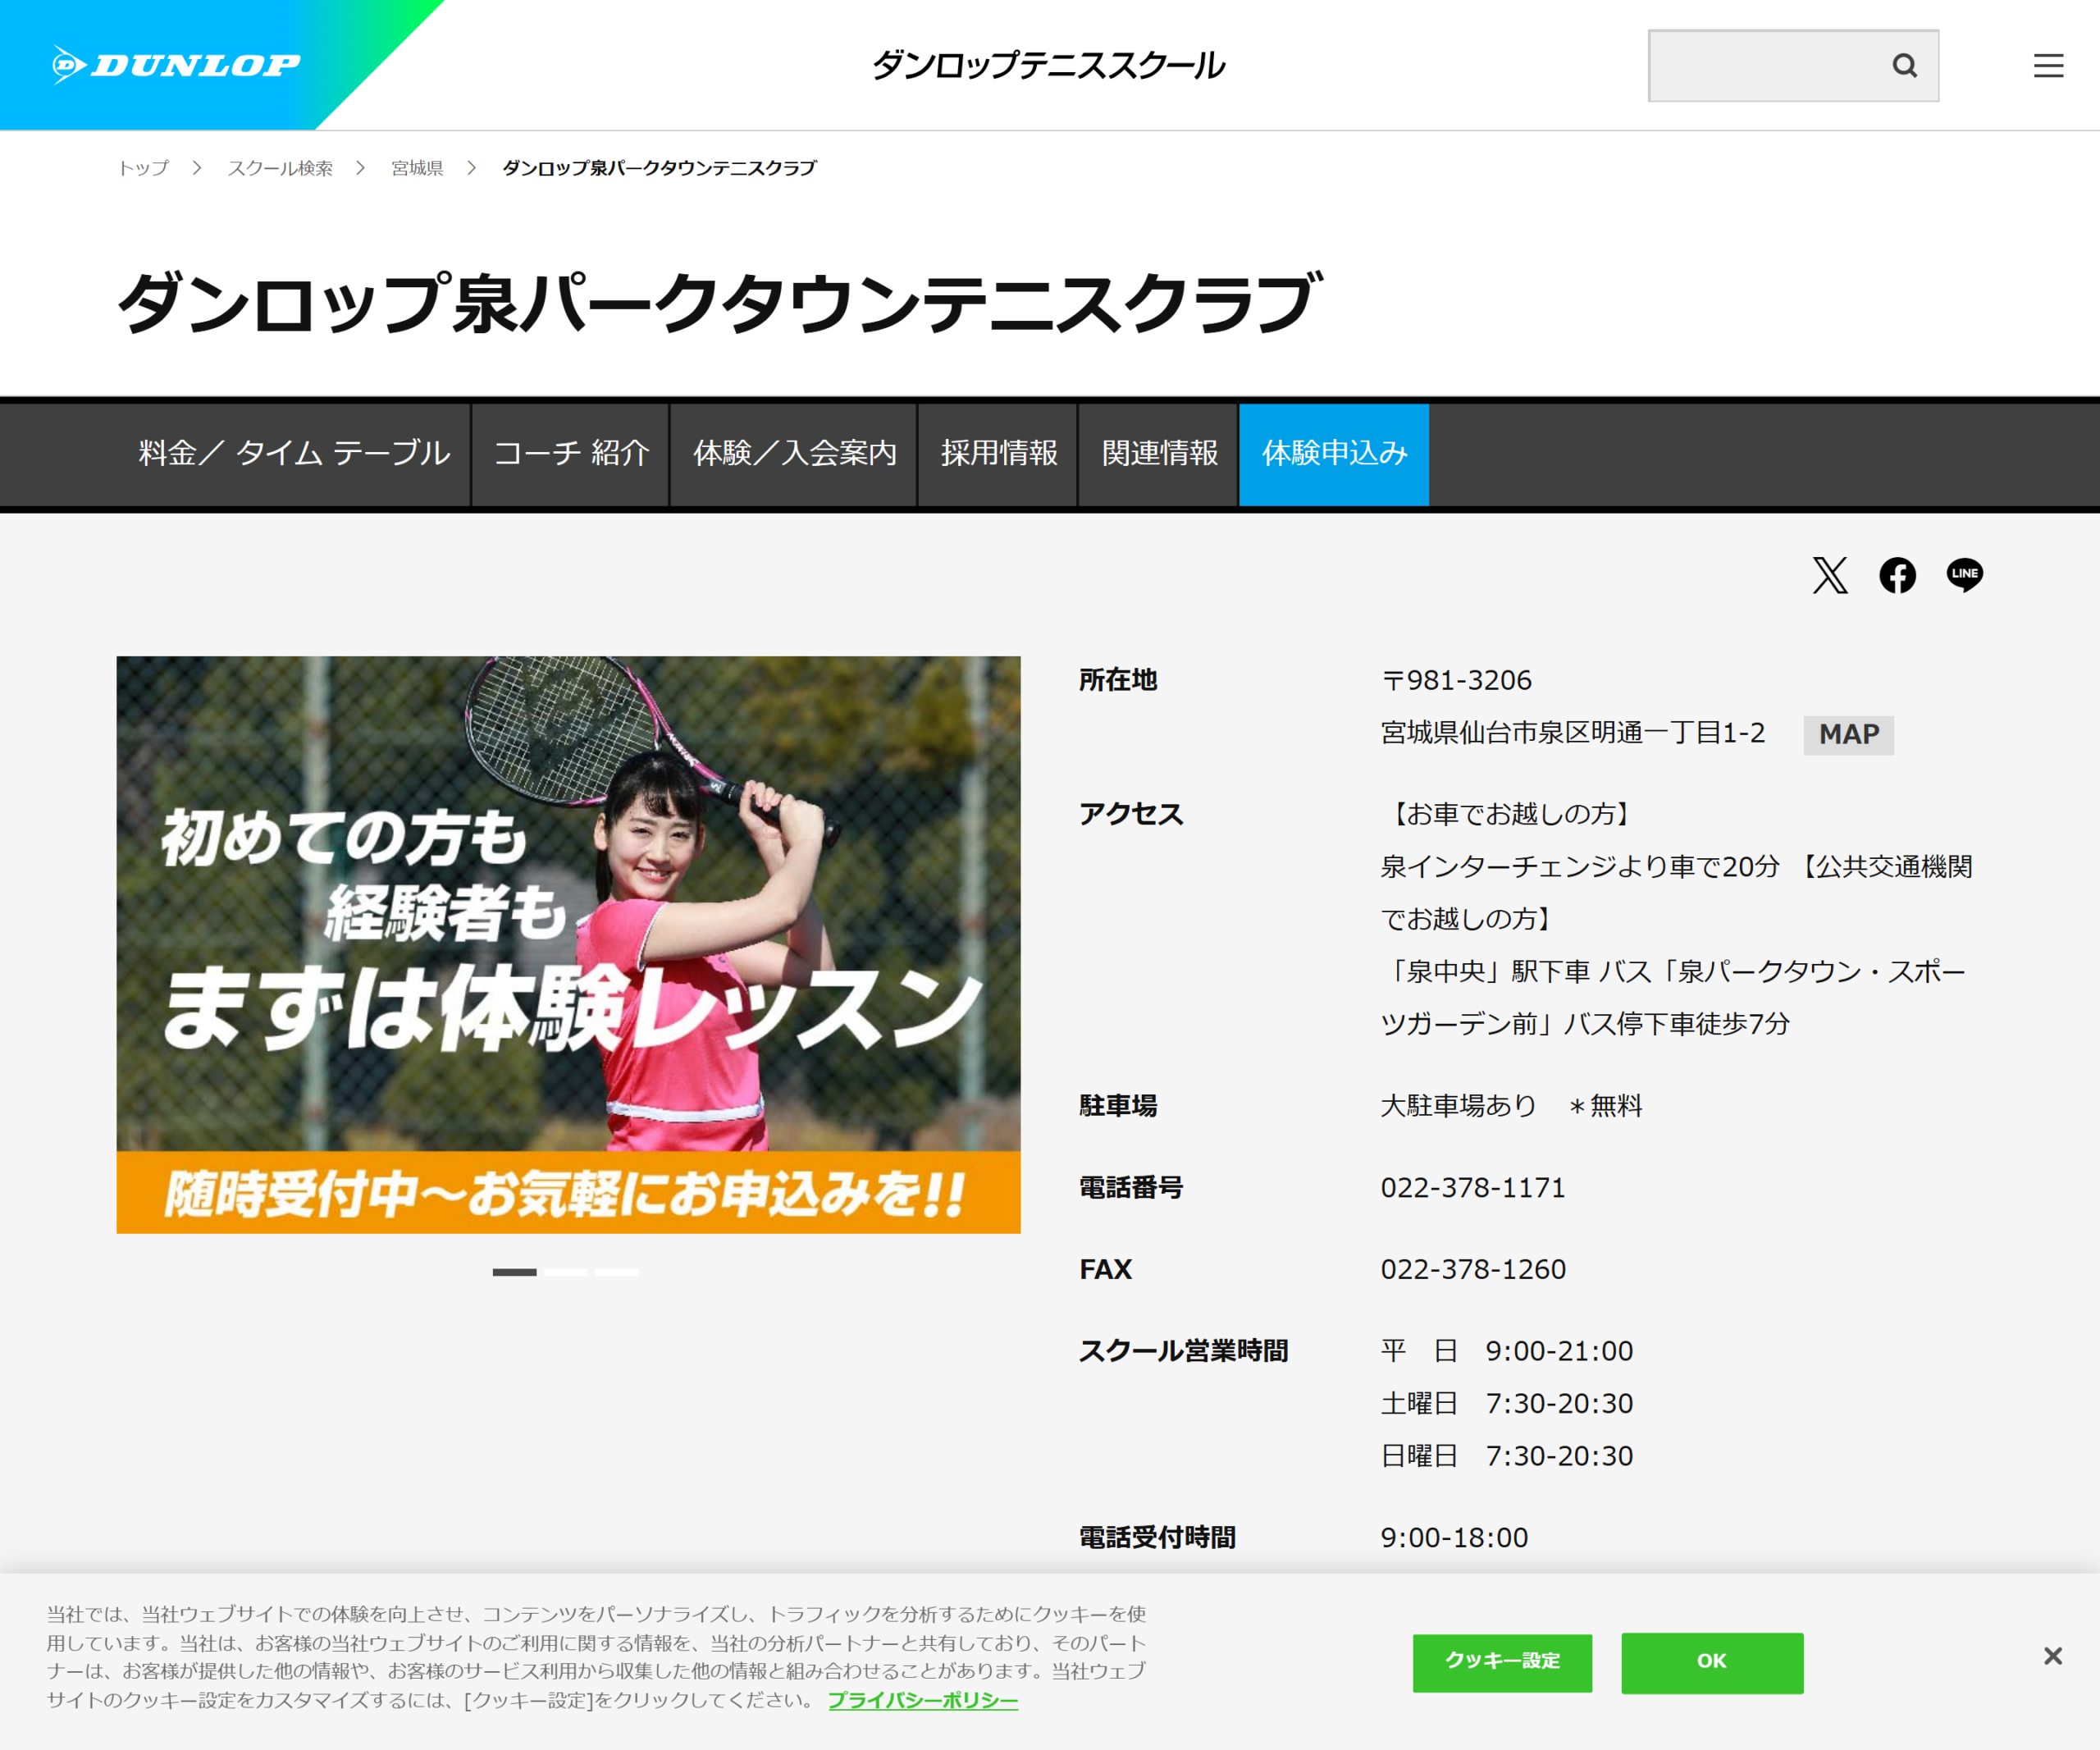Share via LINE icon

click(1964, 575)
